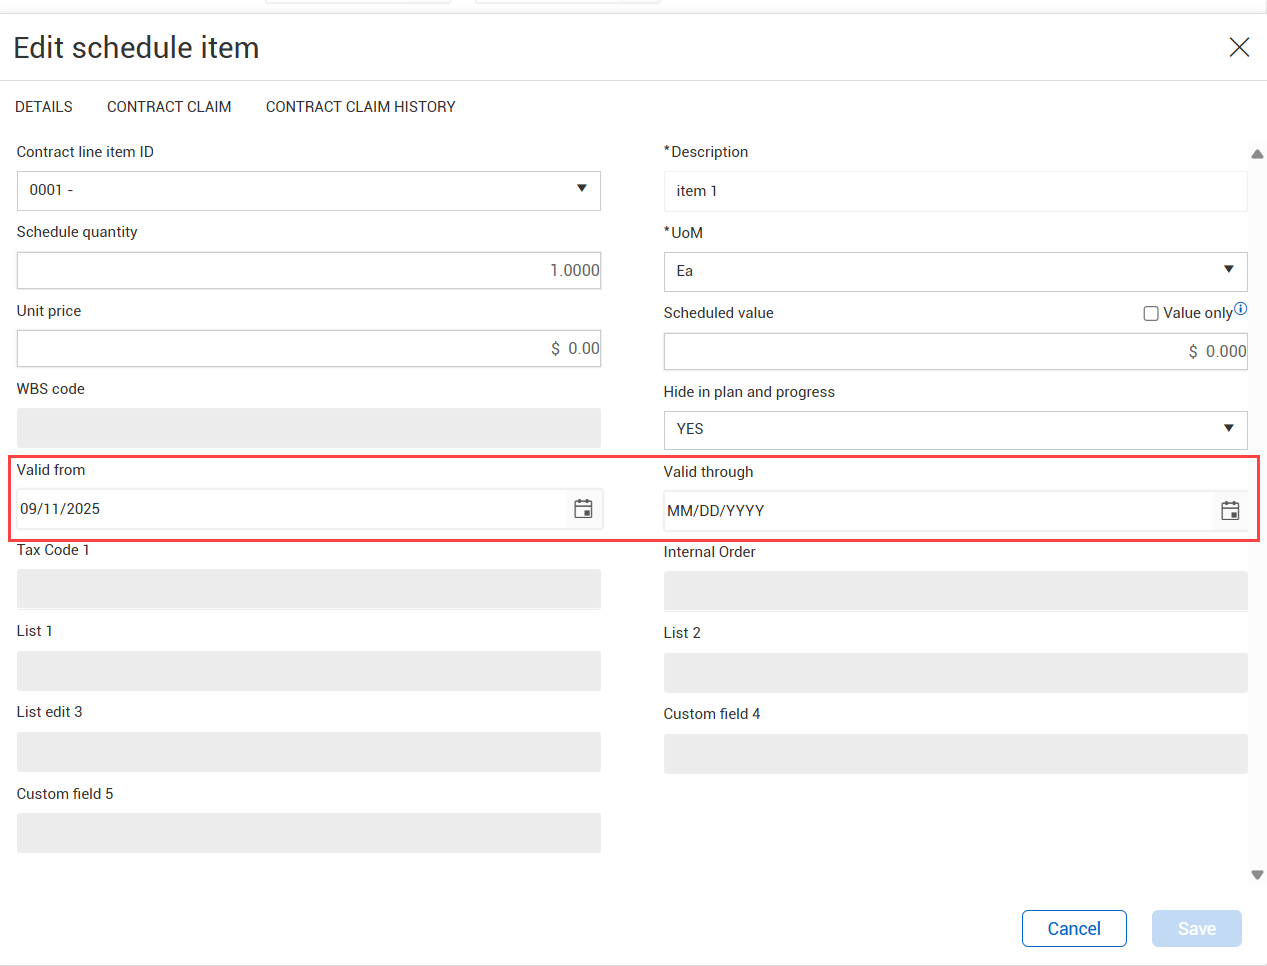Screen dimensions: 1267x966
Task: Close the Edit schedule item dialog
Action: (1239, 47)
